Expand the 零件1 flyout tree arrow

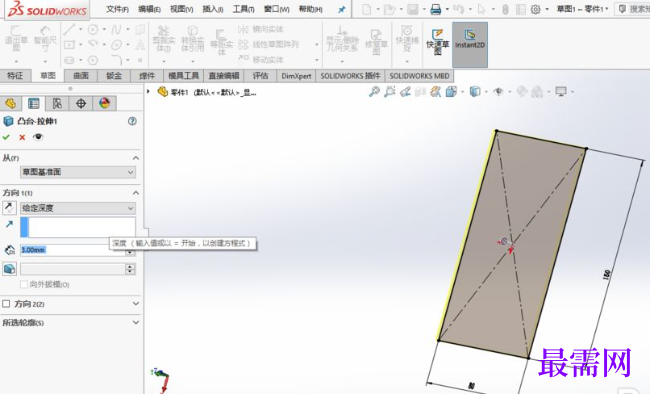[148, 92]
